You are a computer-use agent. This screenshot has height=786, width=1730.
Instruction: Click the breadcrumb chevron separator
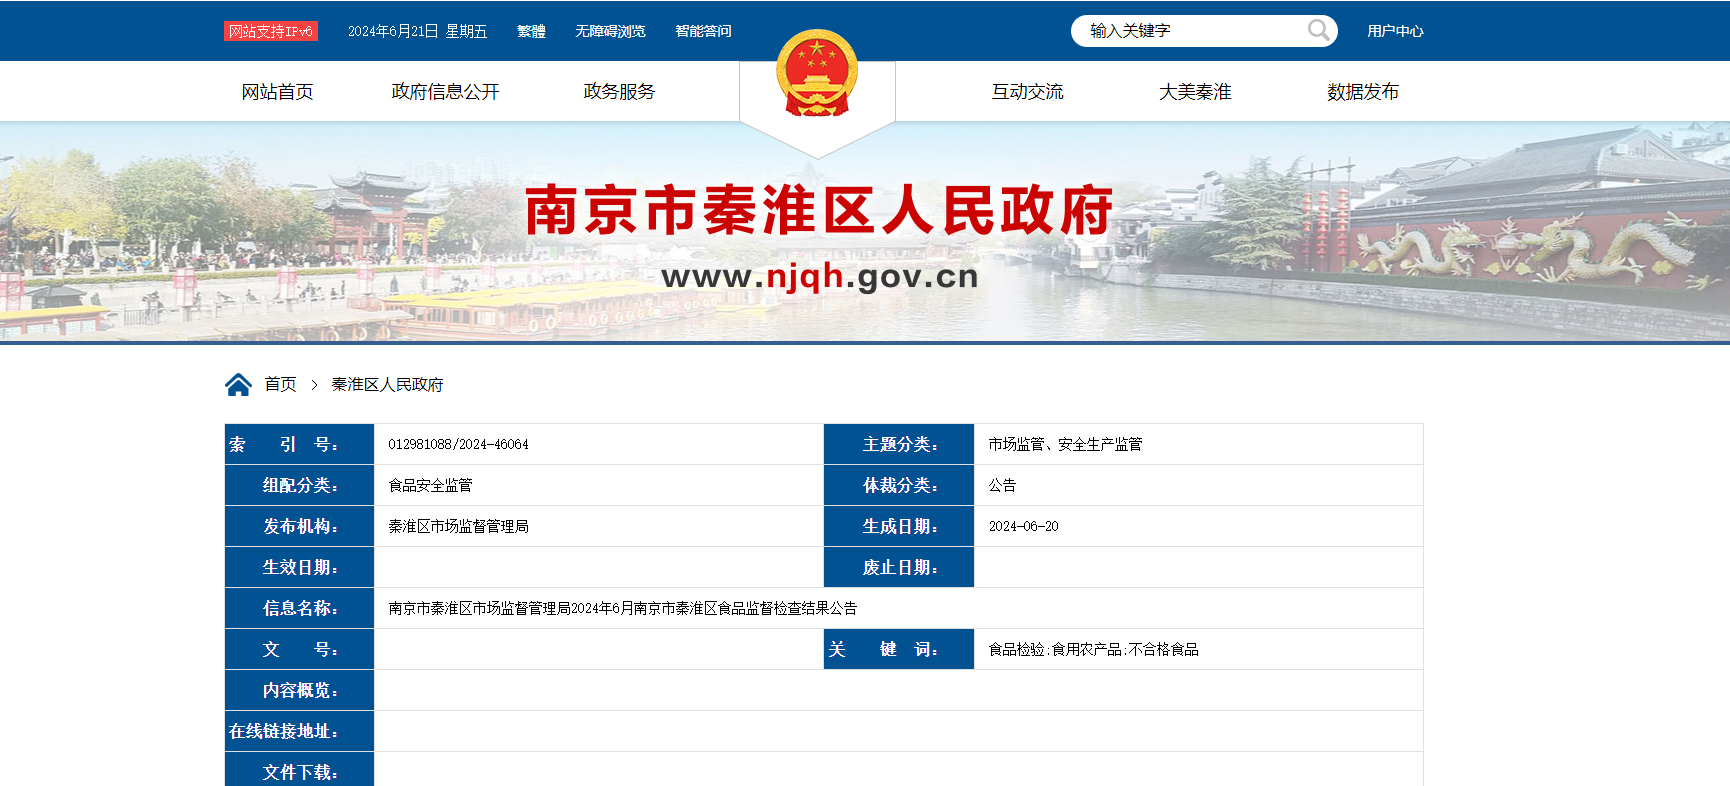[x=314, y=385]
